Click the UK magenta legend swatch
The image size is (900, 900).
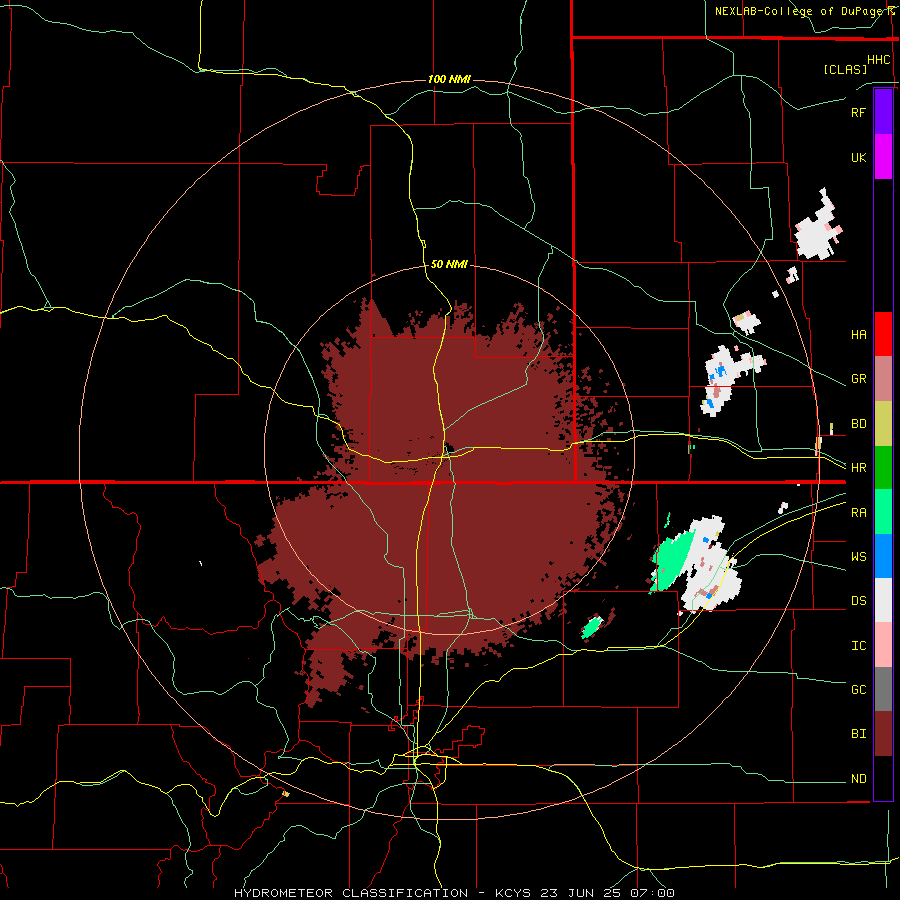883,157
